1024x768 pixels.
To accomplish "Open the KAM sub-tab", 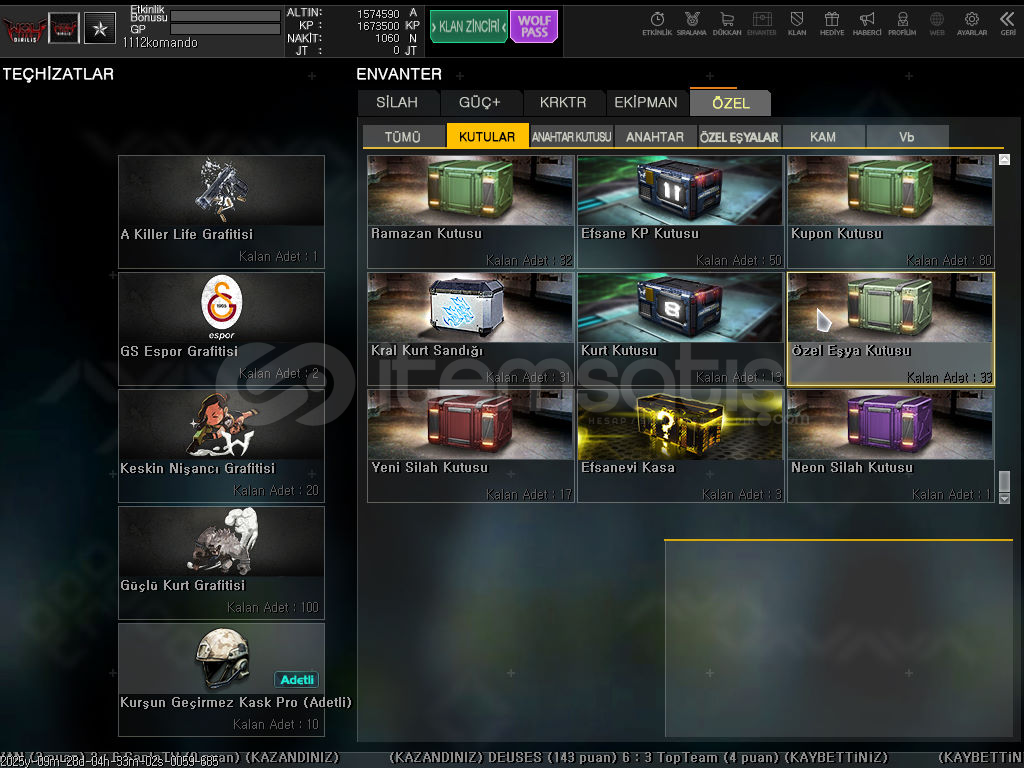I will (823, 136).
